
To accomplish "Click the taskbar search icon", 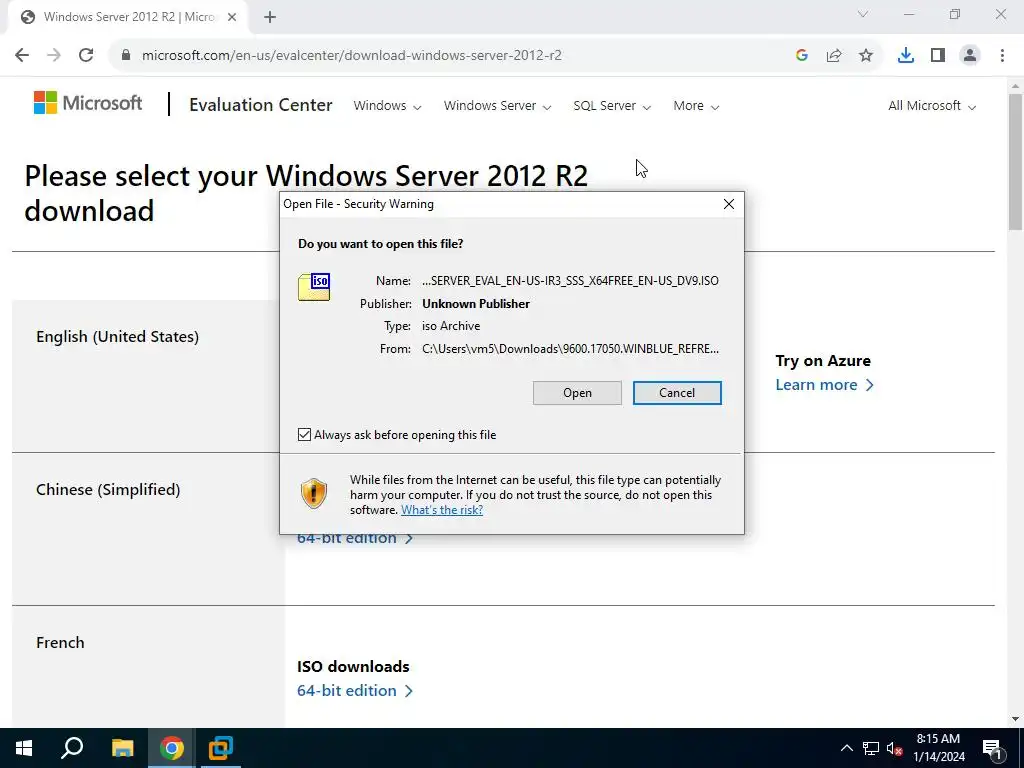I will [x=72, y=748].
